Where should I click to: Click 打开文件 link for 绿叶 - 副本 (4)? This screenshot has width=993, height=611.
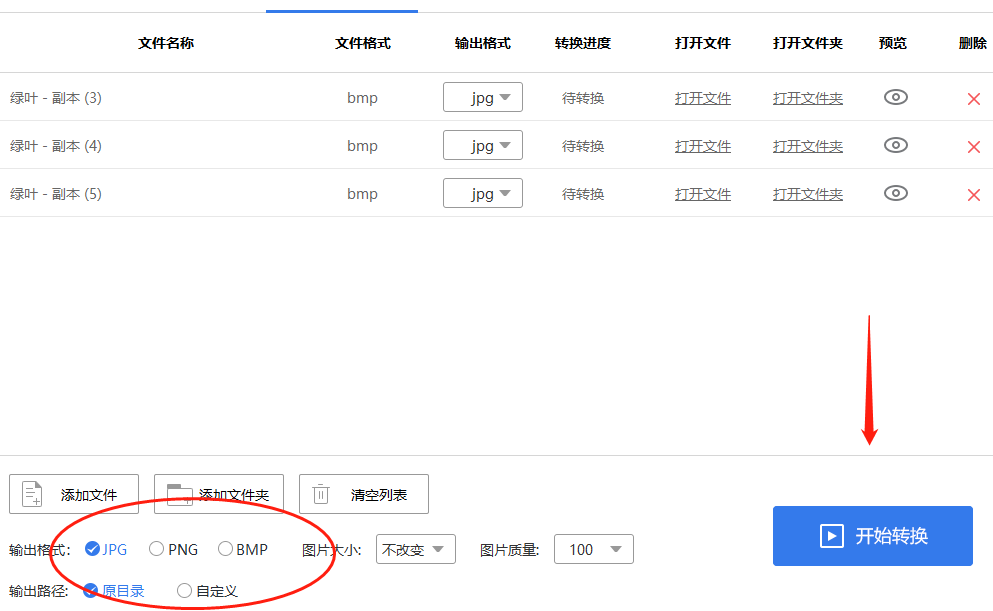(x=703, y=146)
